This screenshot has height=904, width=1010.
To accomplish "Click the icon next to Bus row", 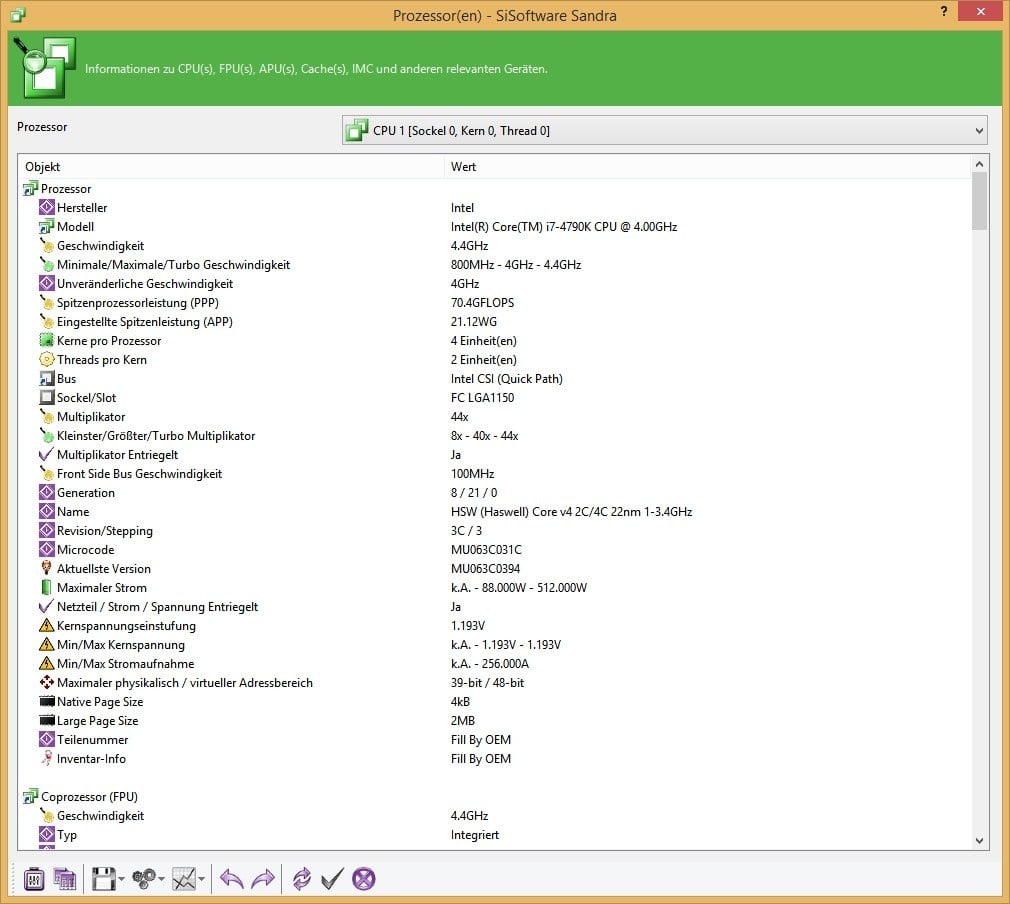I will click(46, 378).
